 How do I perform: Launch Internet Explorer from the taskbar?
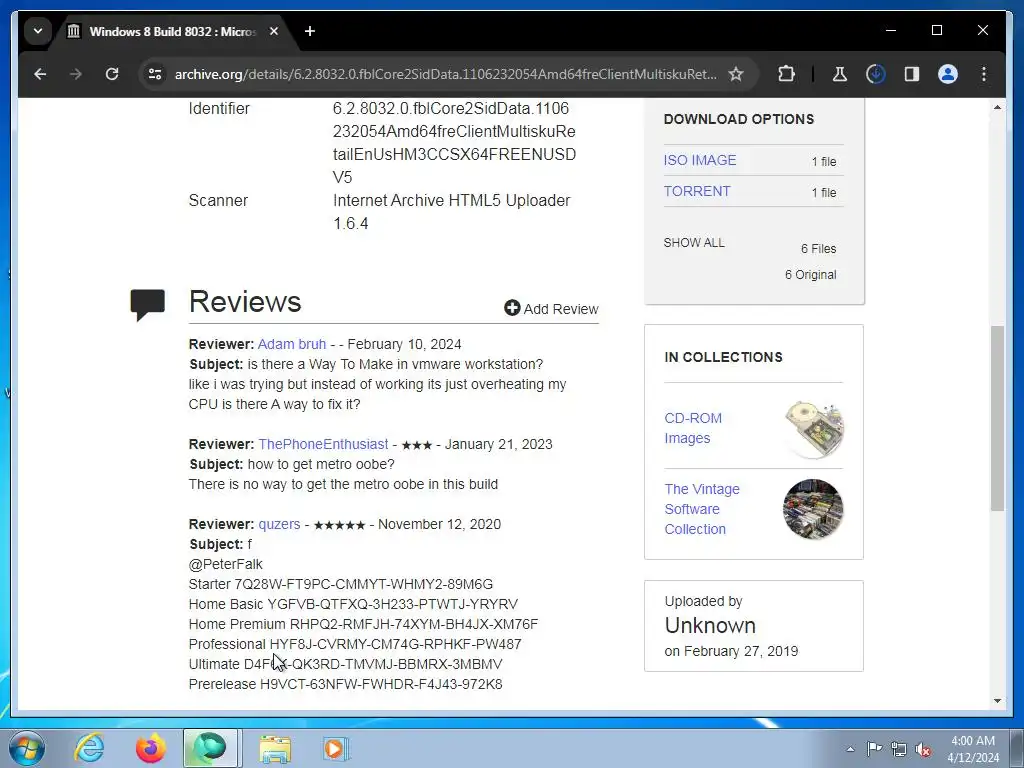click(89, 748)
